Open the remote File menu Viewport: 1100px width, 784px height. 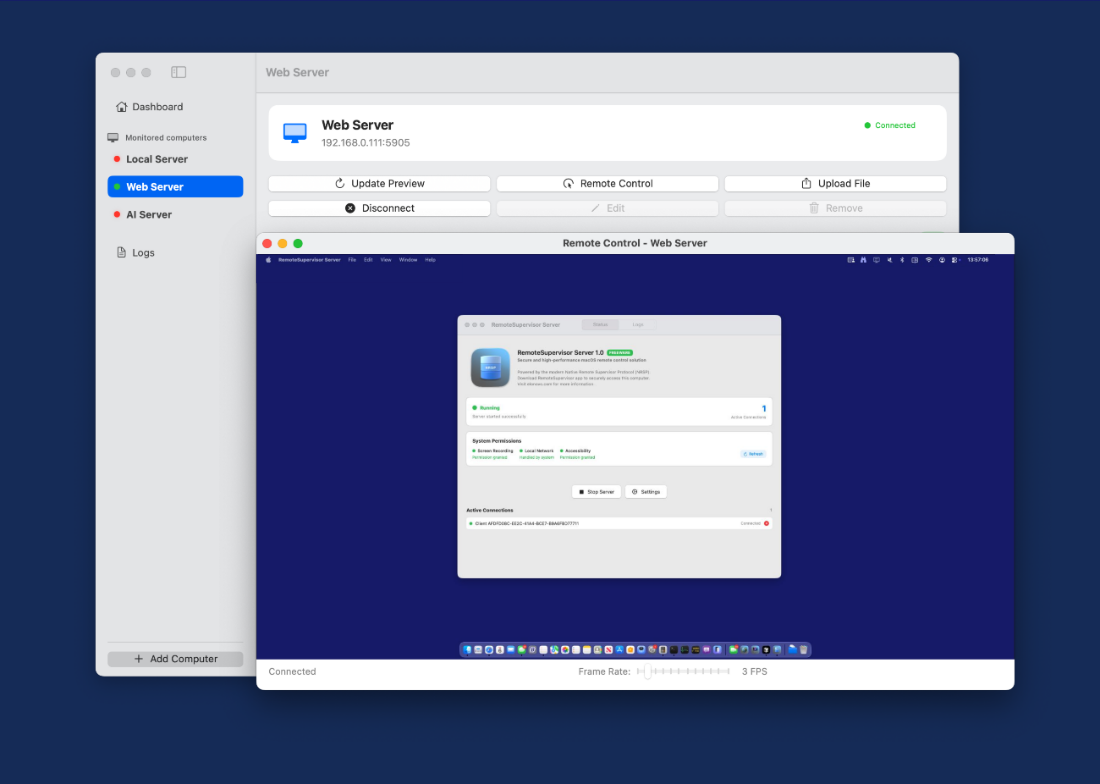[352, 260]
